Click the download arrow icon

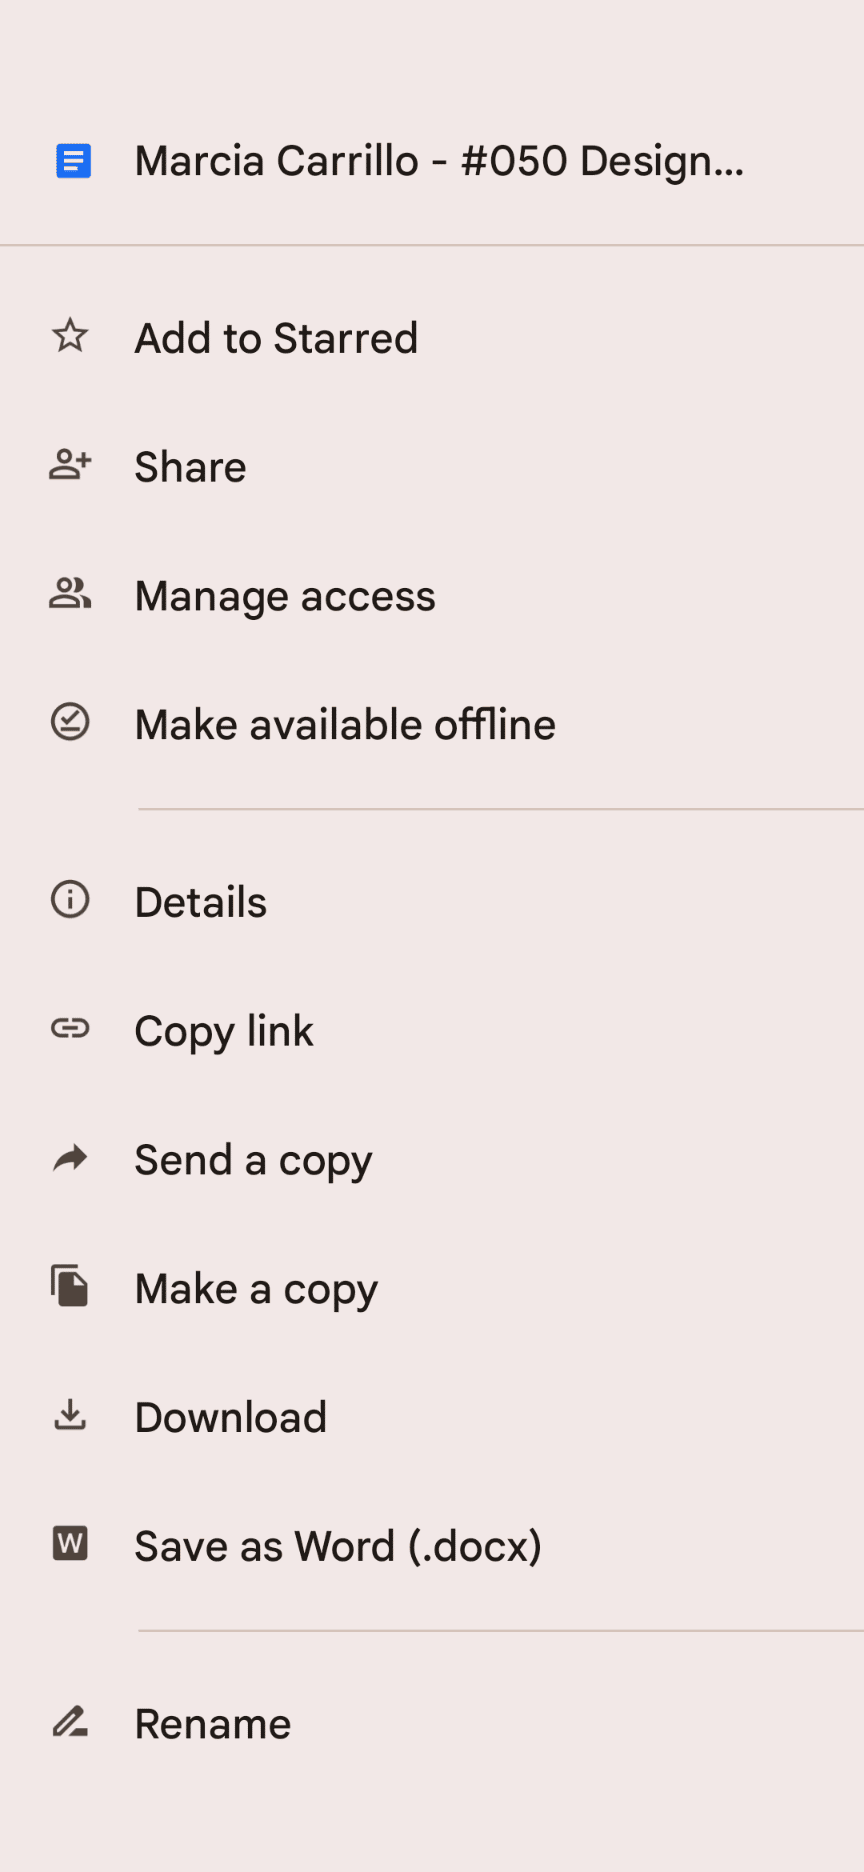[70, 1415]
